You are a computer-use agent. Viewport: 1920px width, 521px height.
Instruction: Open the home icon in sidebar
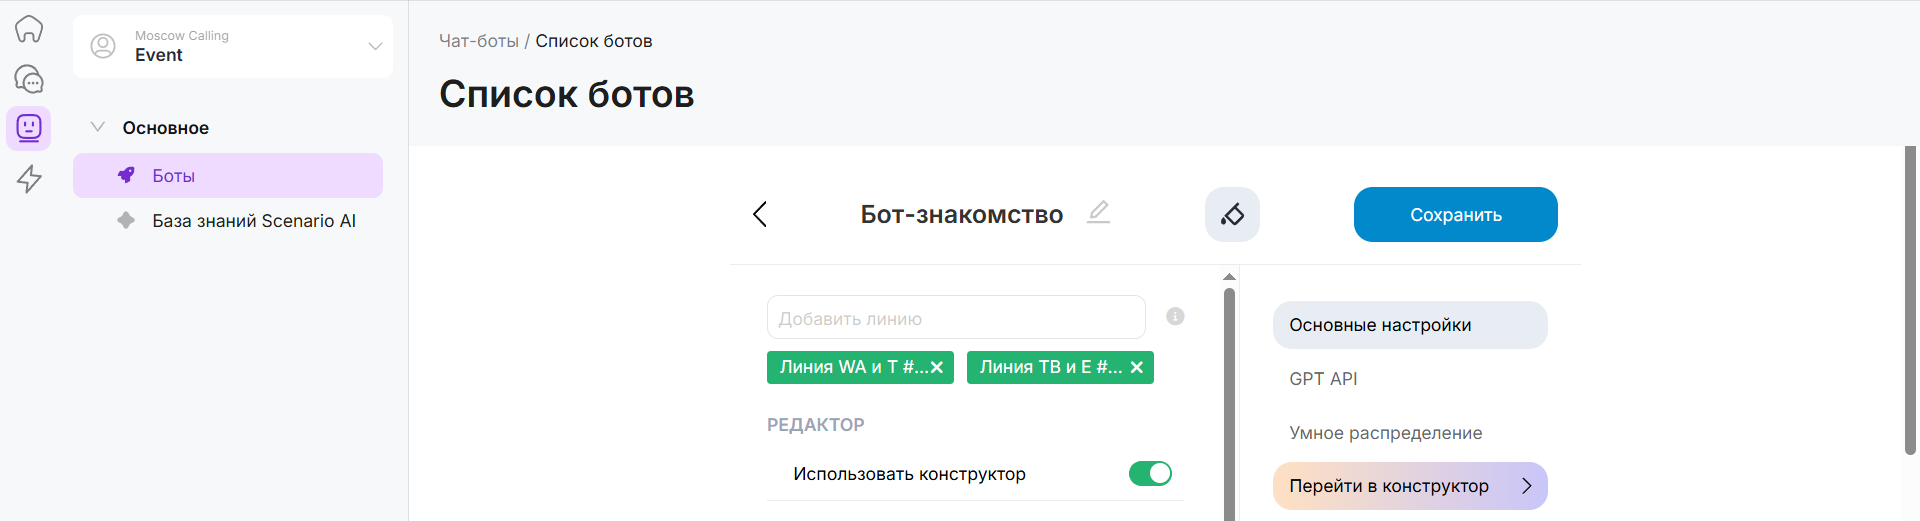(29, 29)
